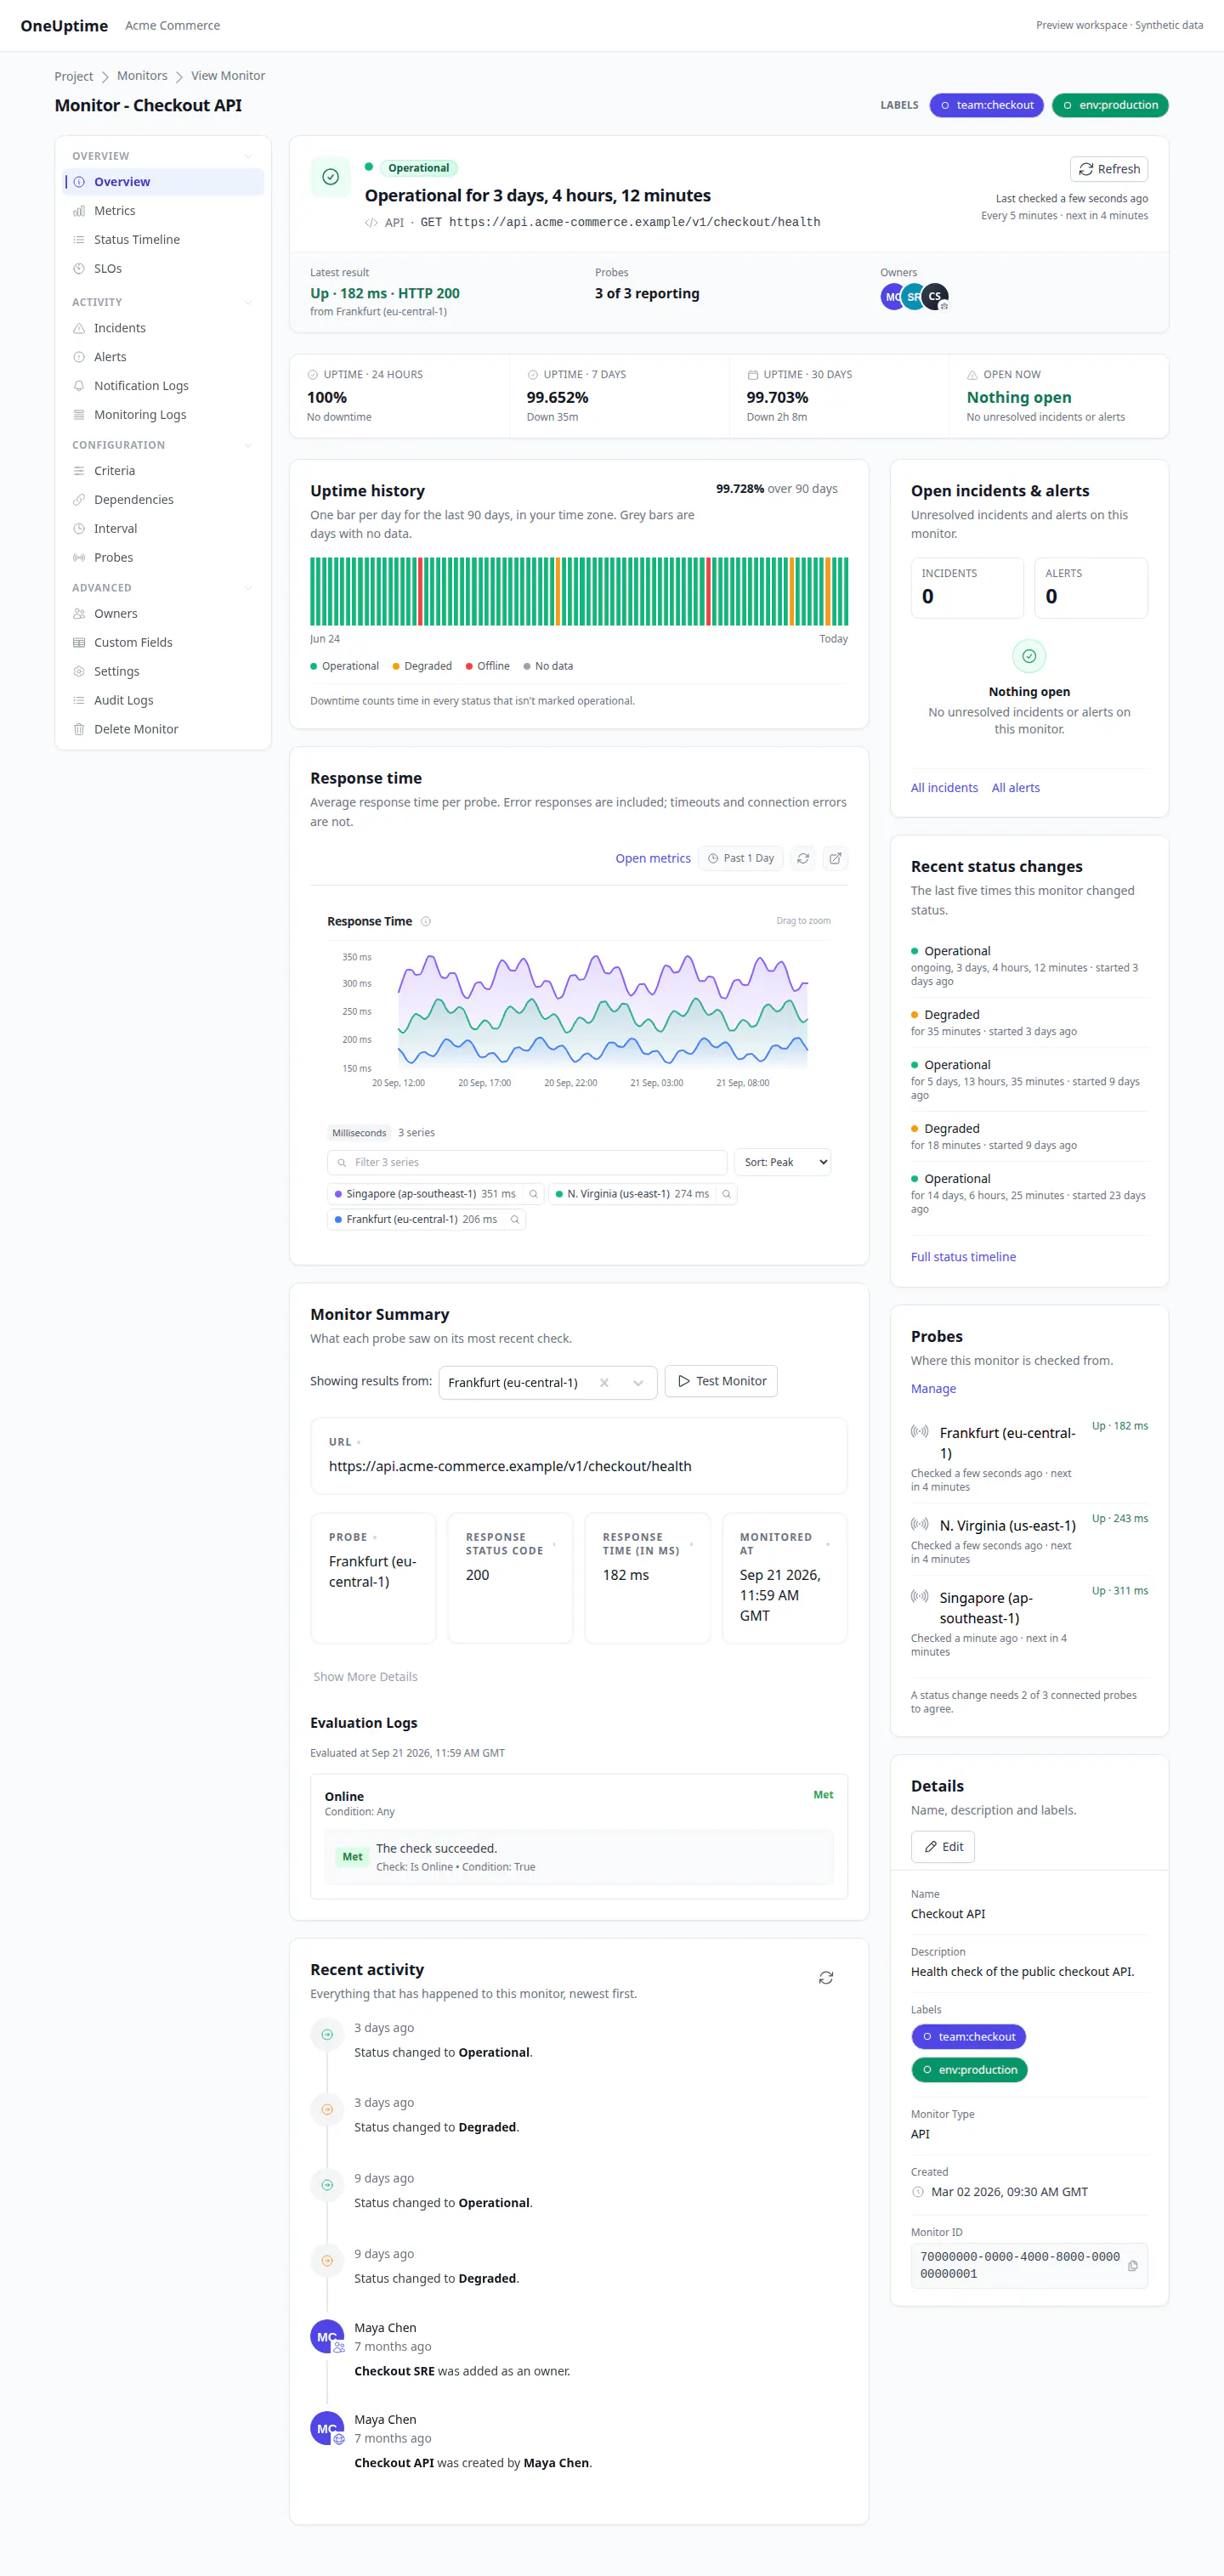Copy the Monitor ID value

(x=1133, y=2266)
